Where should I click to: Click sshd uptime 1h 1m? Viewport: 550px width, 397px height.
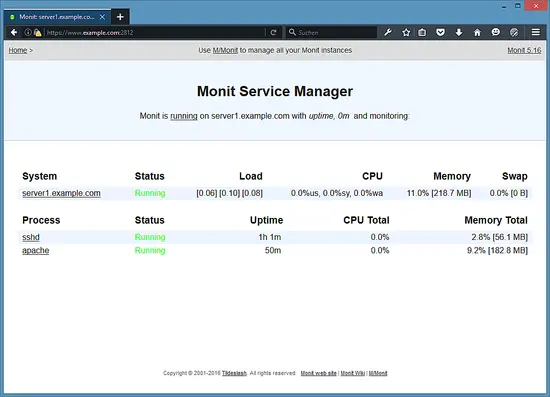coord(270,237)
